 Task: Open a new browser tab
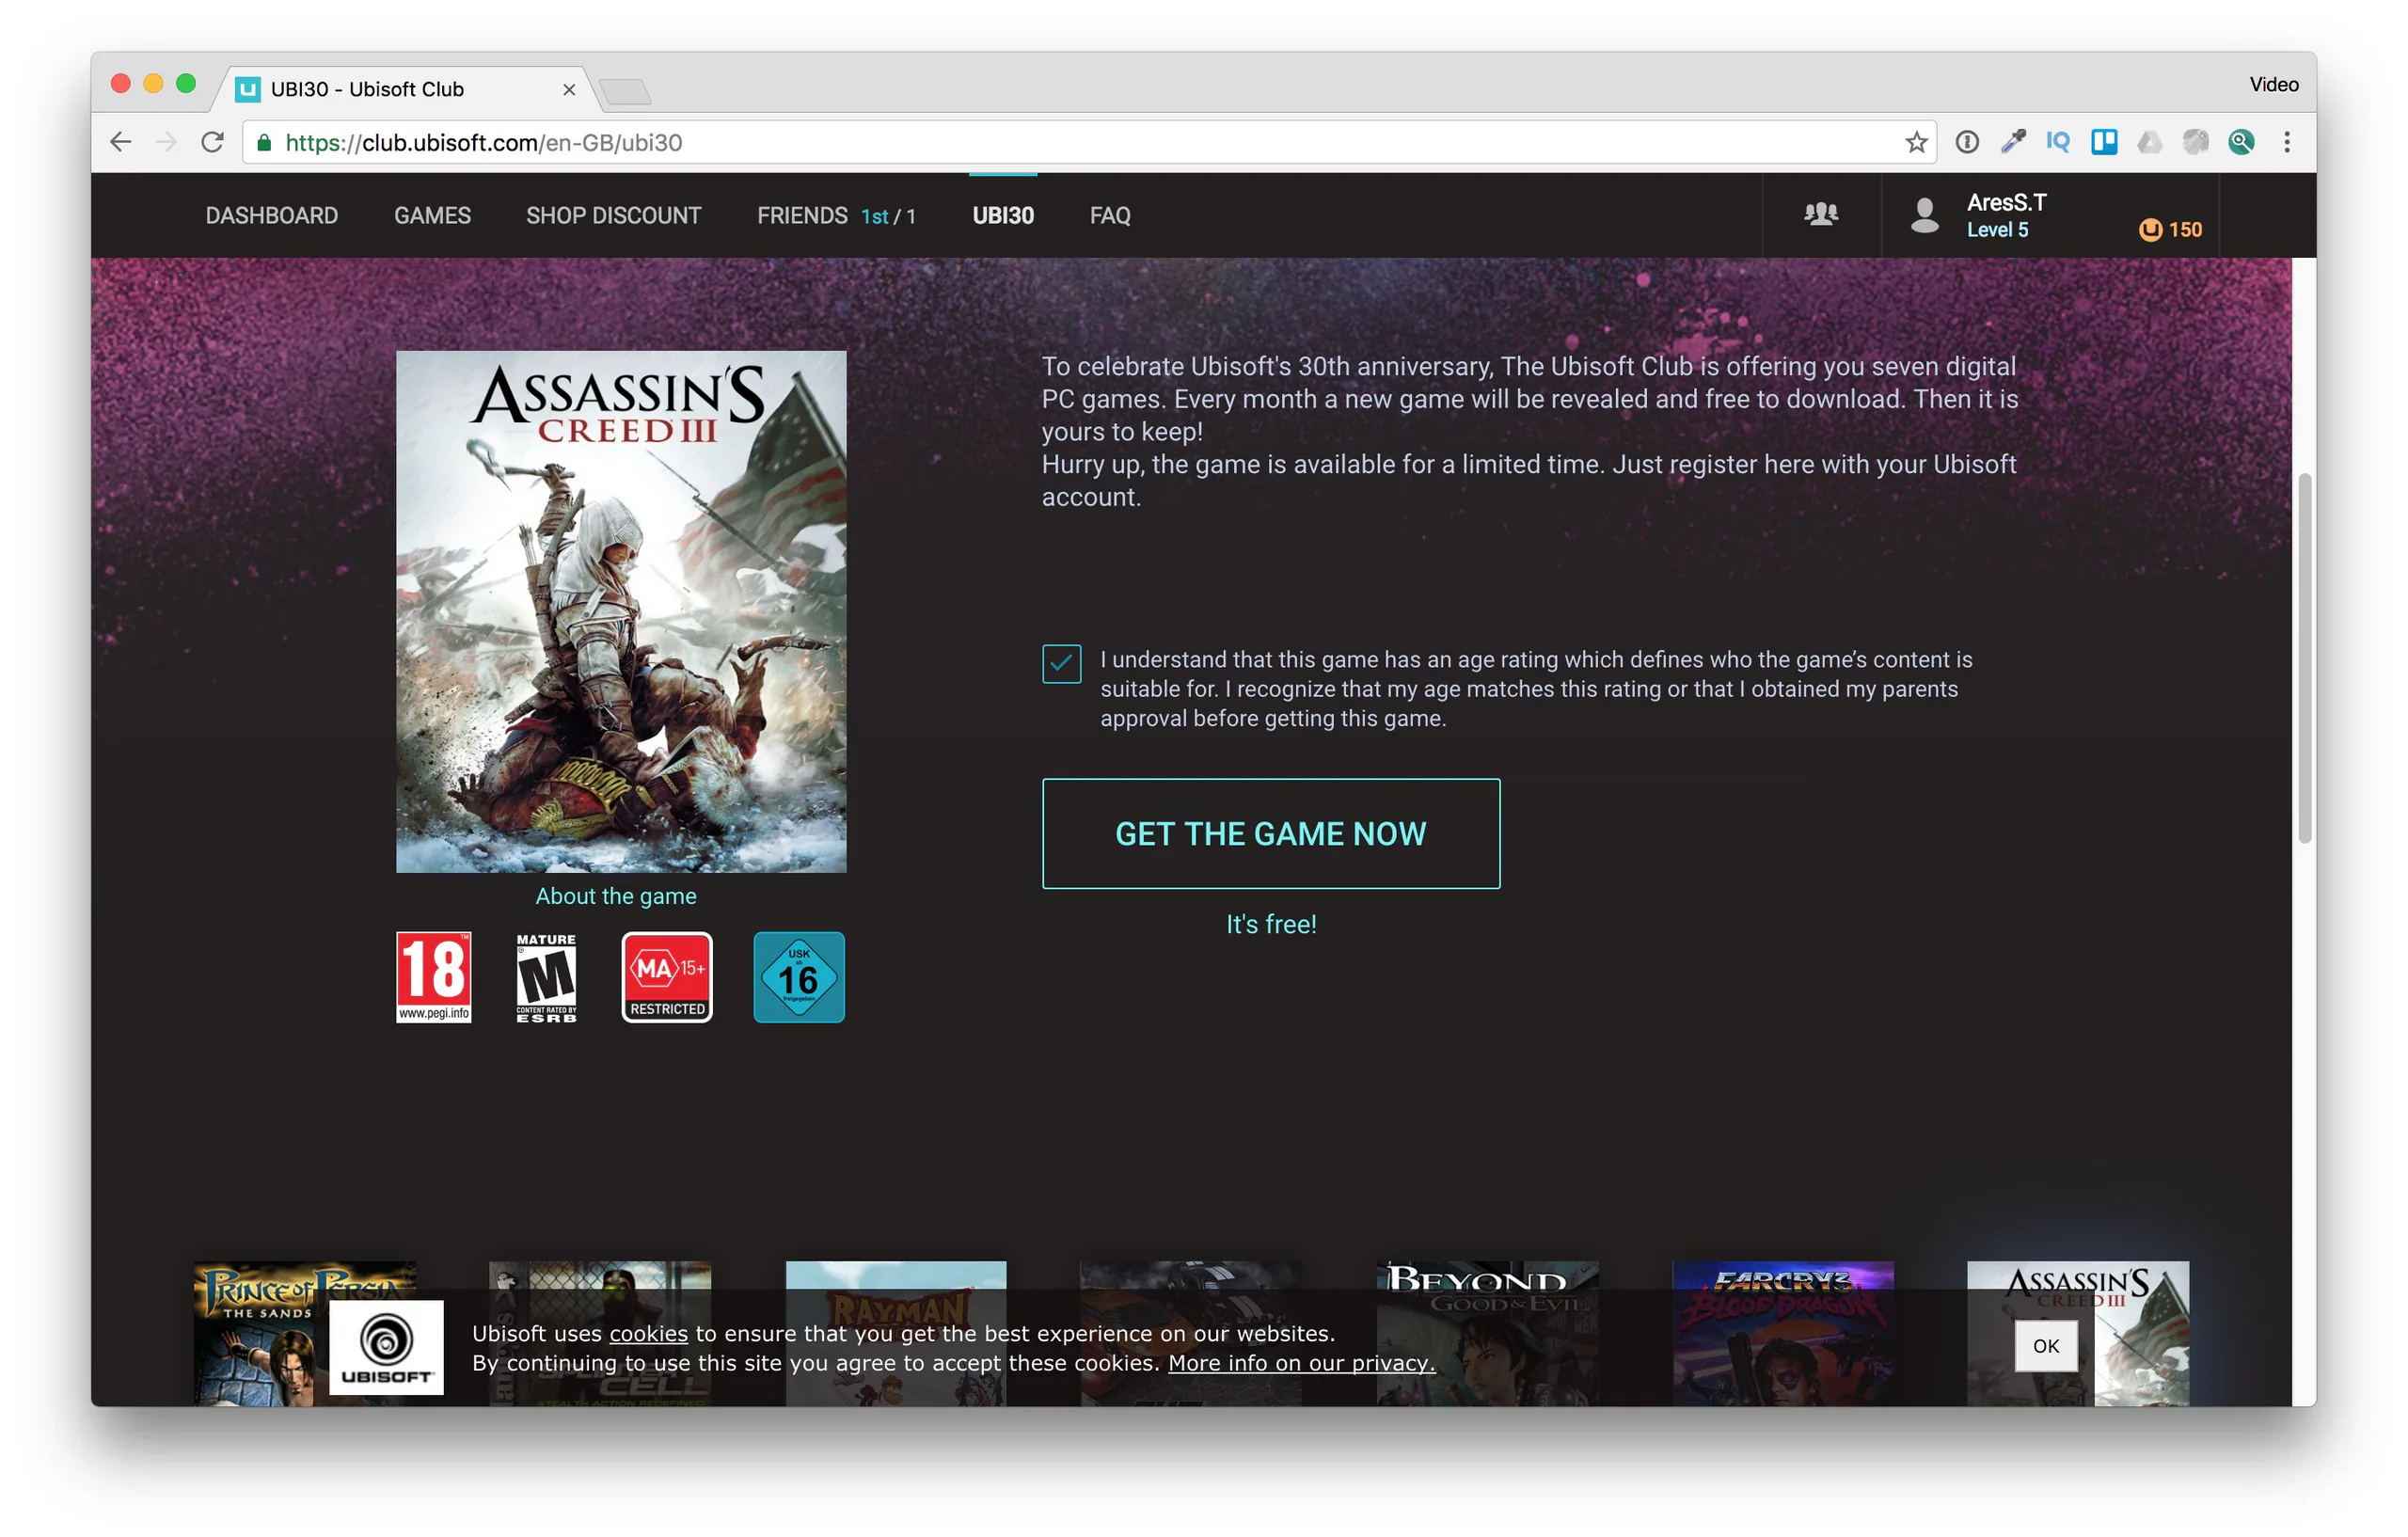626,92
